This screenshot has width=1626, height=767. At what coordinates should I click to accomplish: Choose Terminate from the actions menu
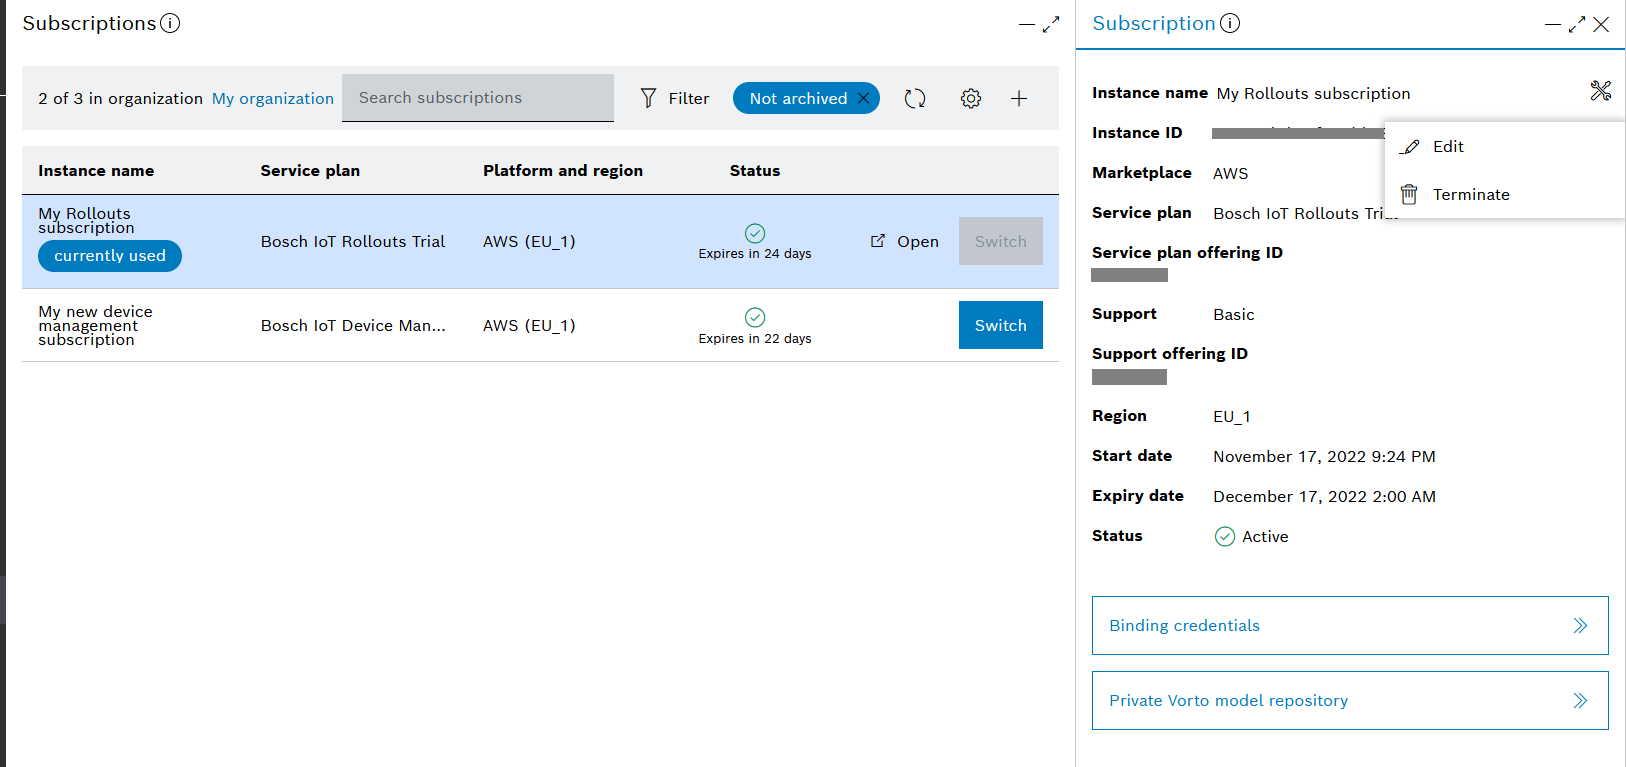[x=1505, y=194]
